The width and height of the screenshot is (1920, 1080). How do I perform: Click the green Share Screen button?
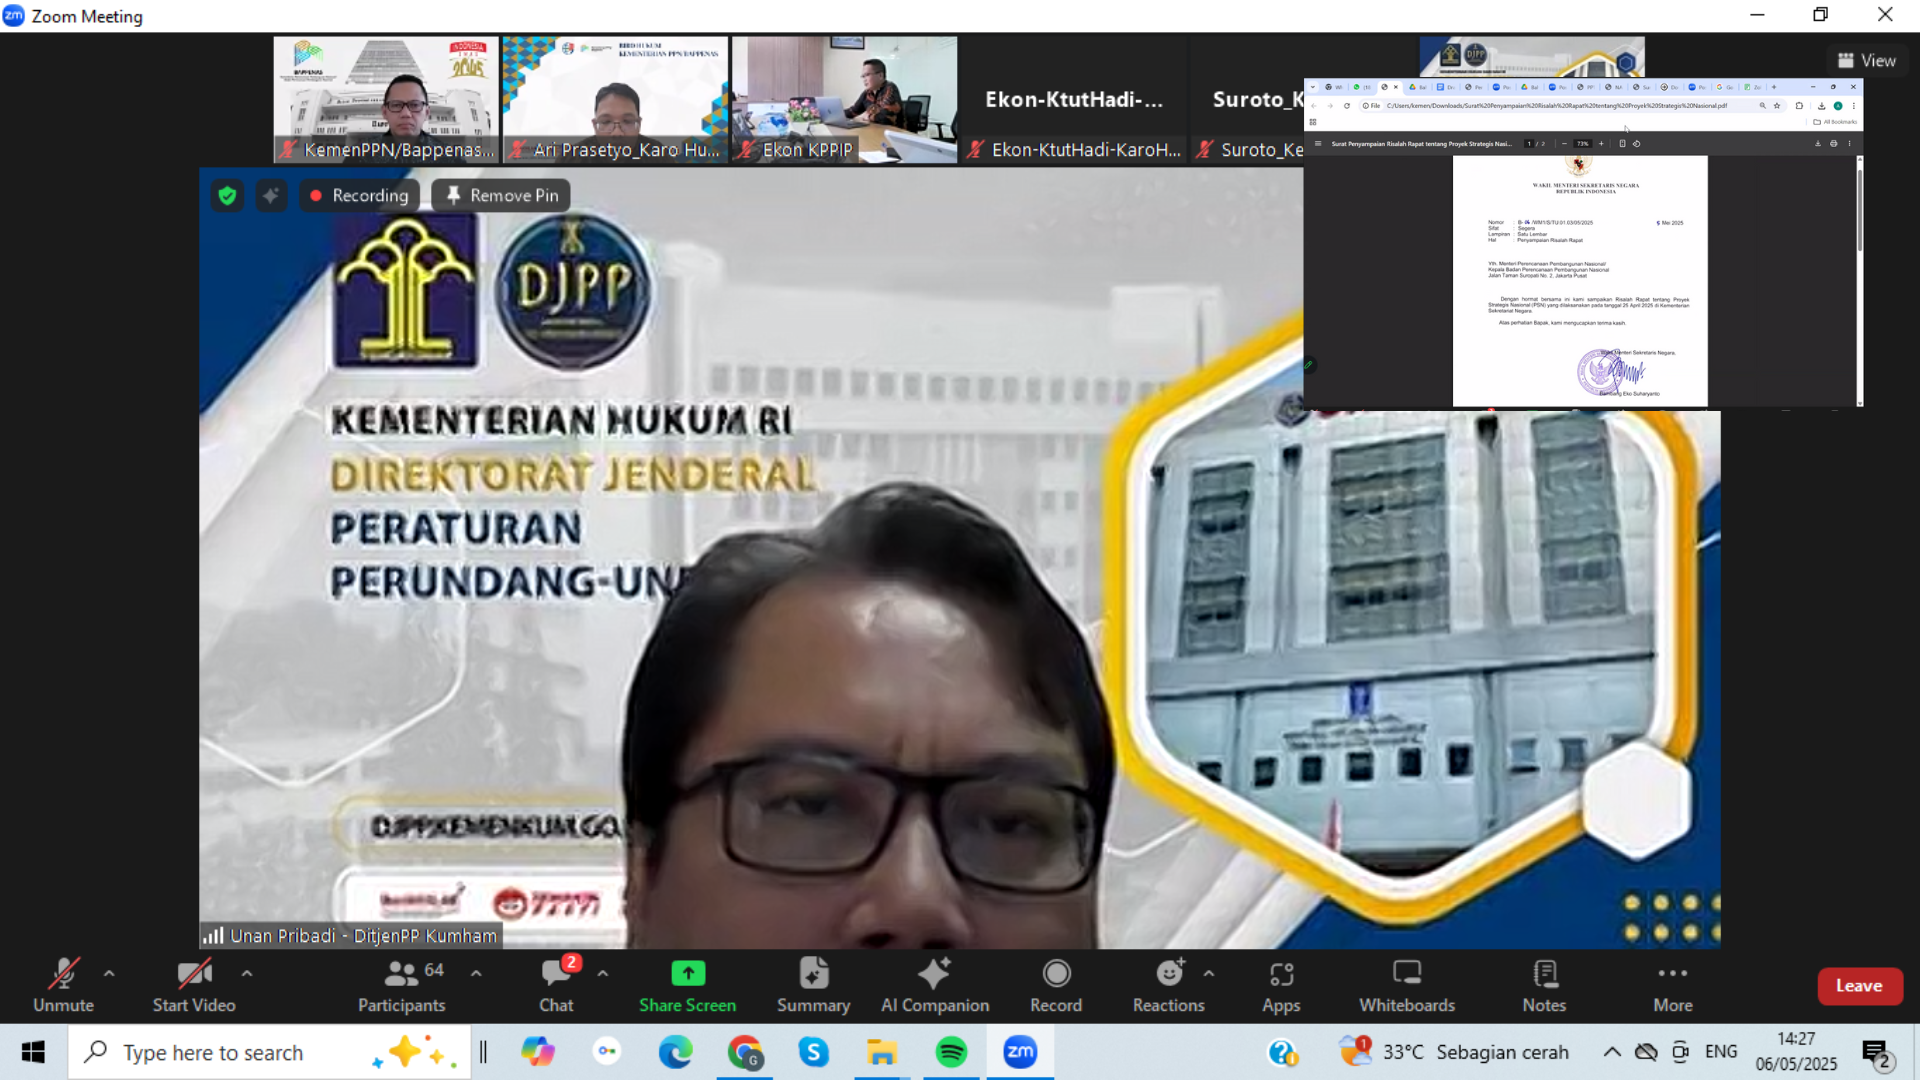coord(688,985)
